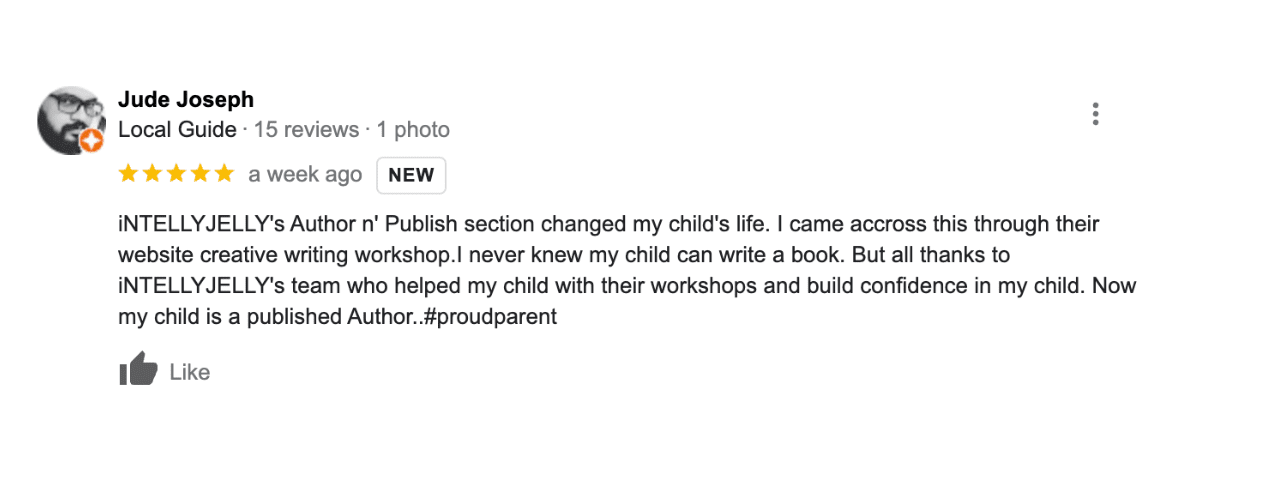Click the 'a week ago' timestamp

tap(305, 175)
